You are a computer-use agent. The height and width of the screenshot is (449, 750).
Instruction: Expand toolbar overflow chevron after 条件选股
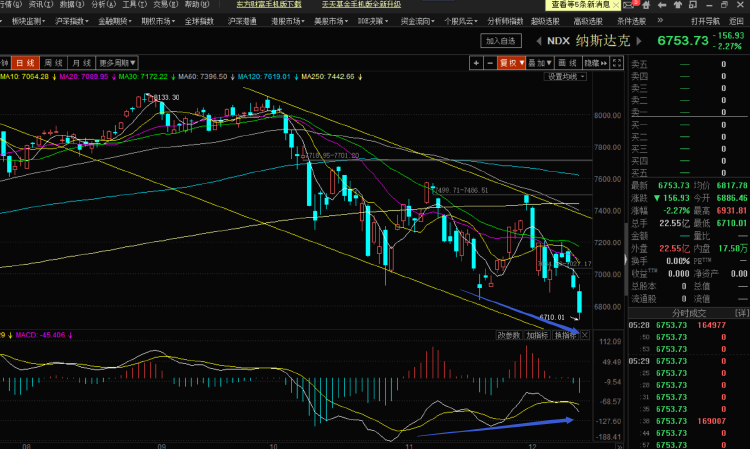pos(661,21)
